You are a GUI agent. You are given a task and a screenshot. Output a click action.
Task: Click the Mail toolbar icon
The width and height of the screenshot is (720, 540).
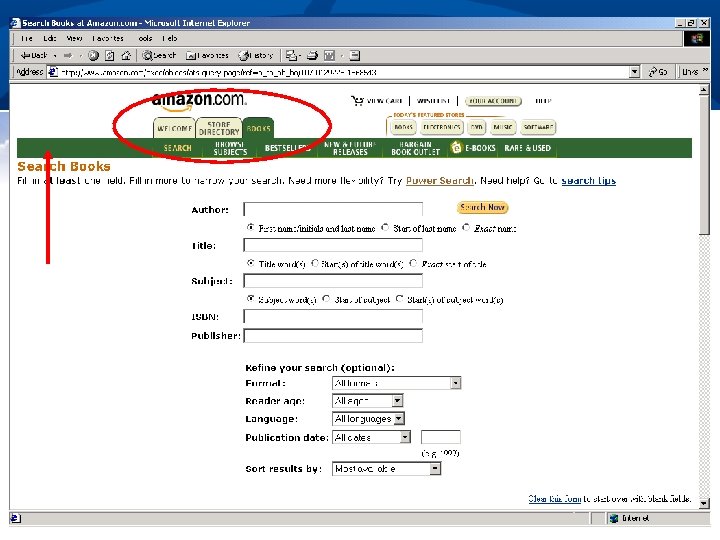[x=291, y=56]
